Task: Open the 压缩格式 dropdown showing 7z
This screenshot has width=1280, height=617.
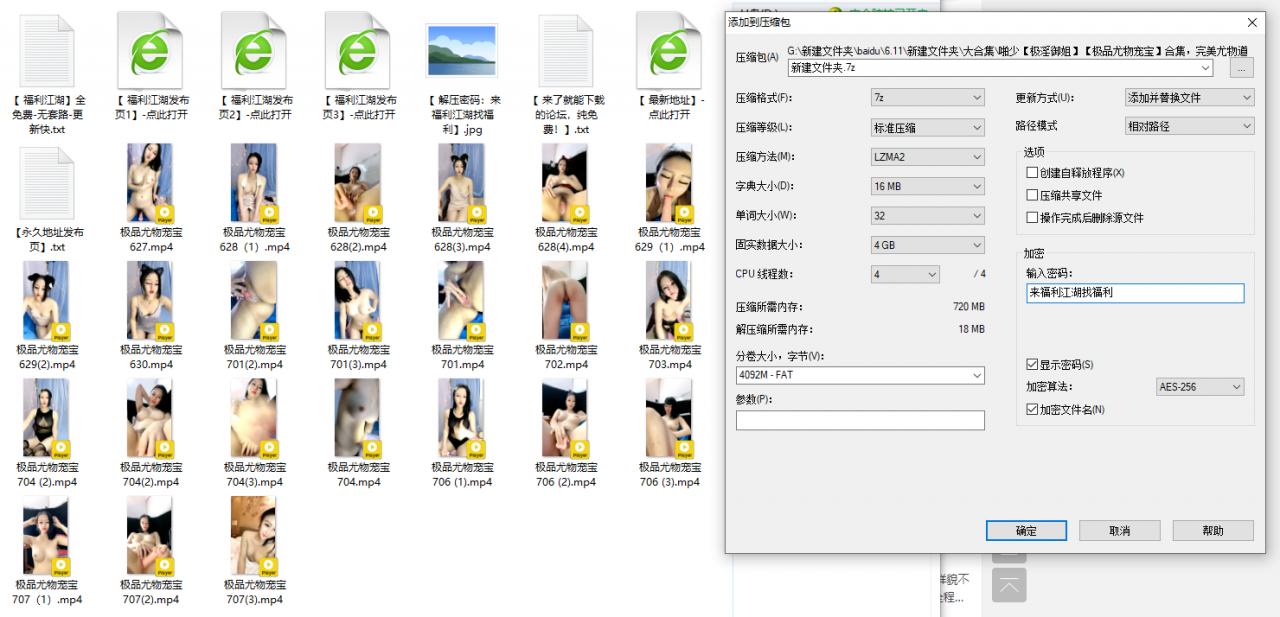Action: click(x=927, y=97)
